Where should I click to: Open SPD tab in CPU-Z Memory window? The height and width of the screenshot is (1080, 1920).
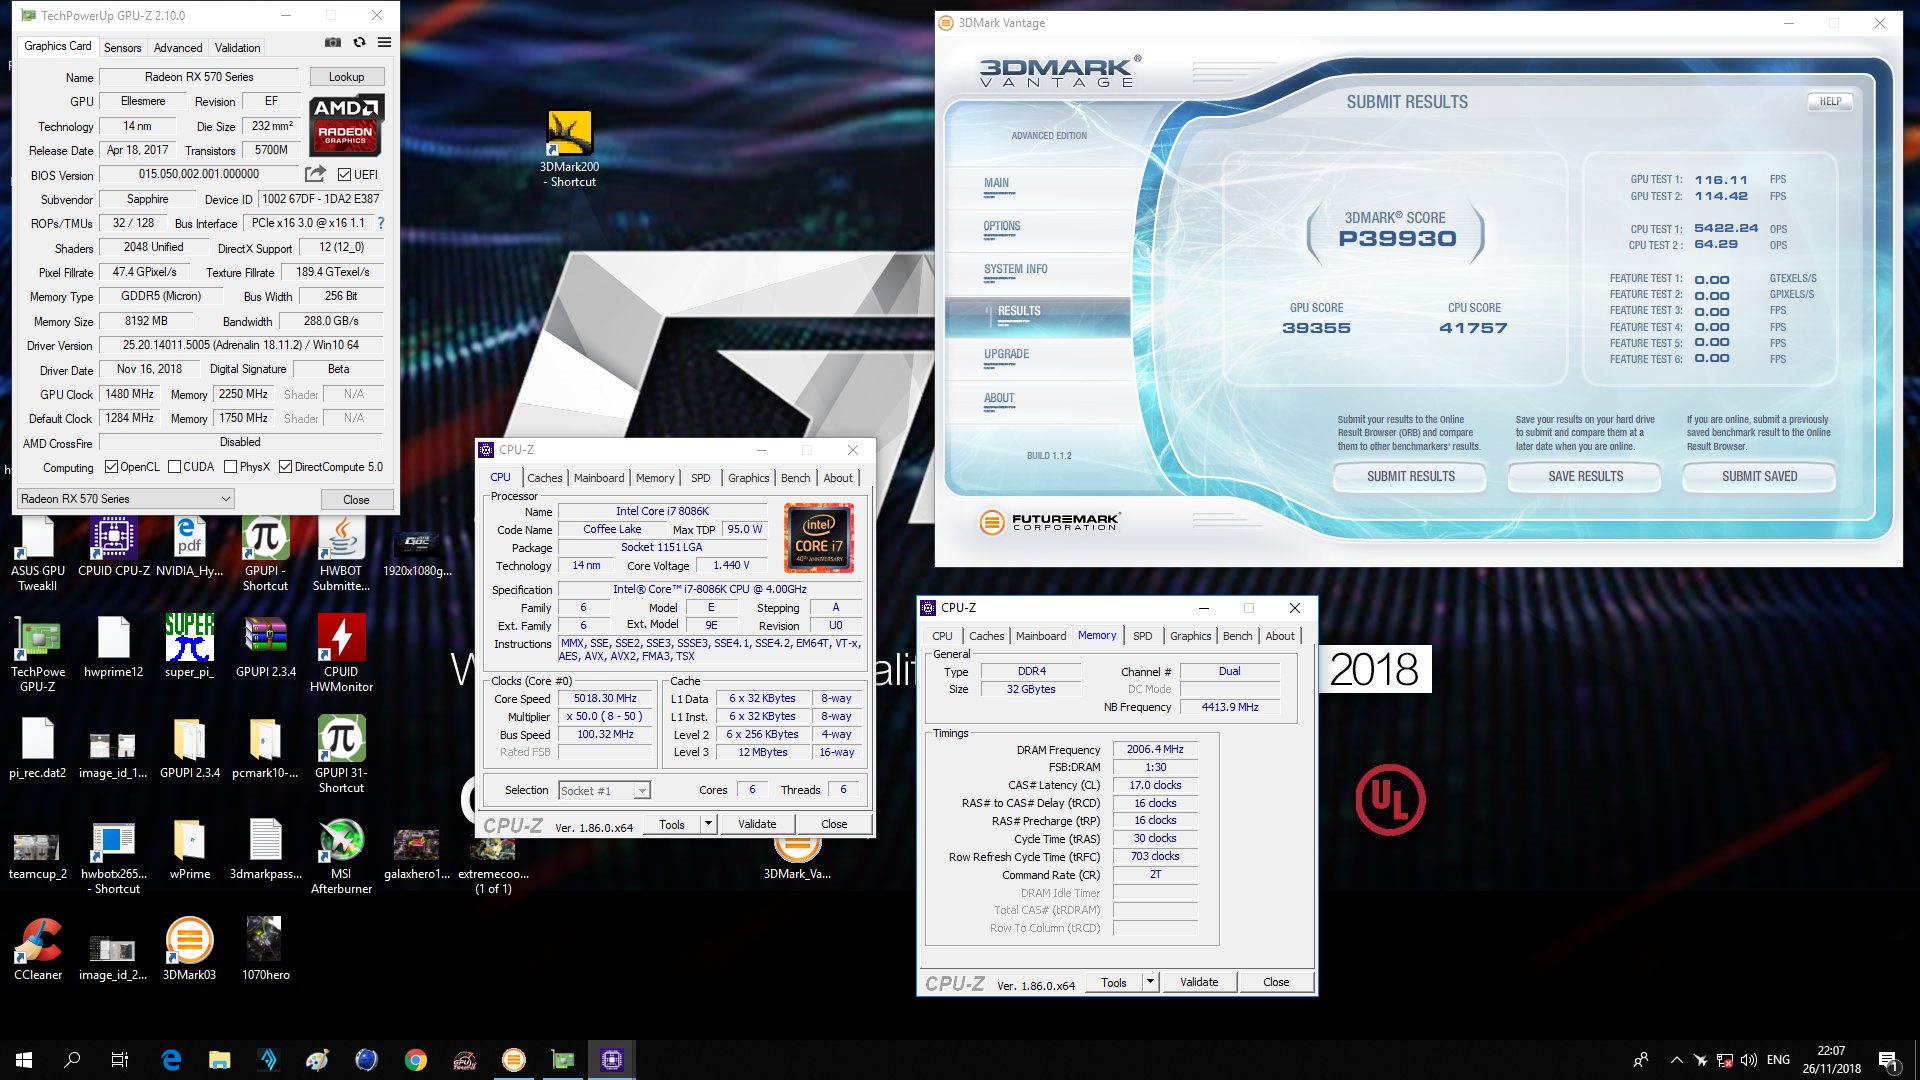click(1142, 636)
